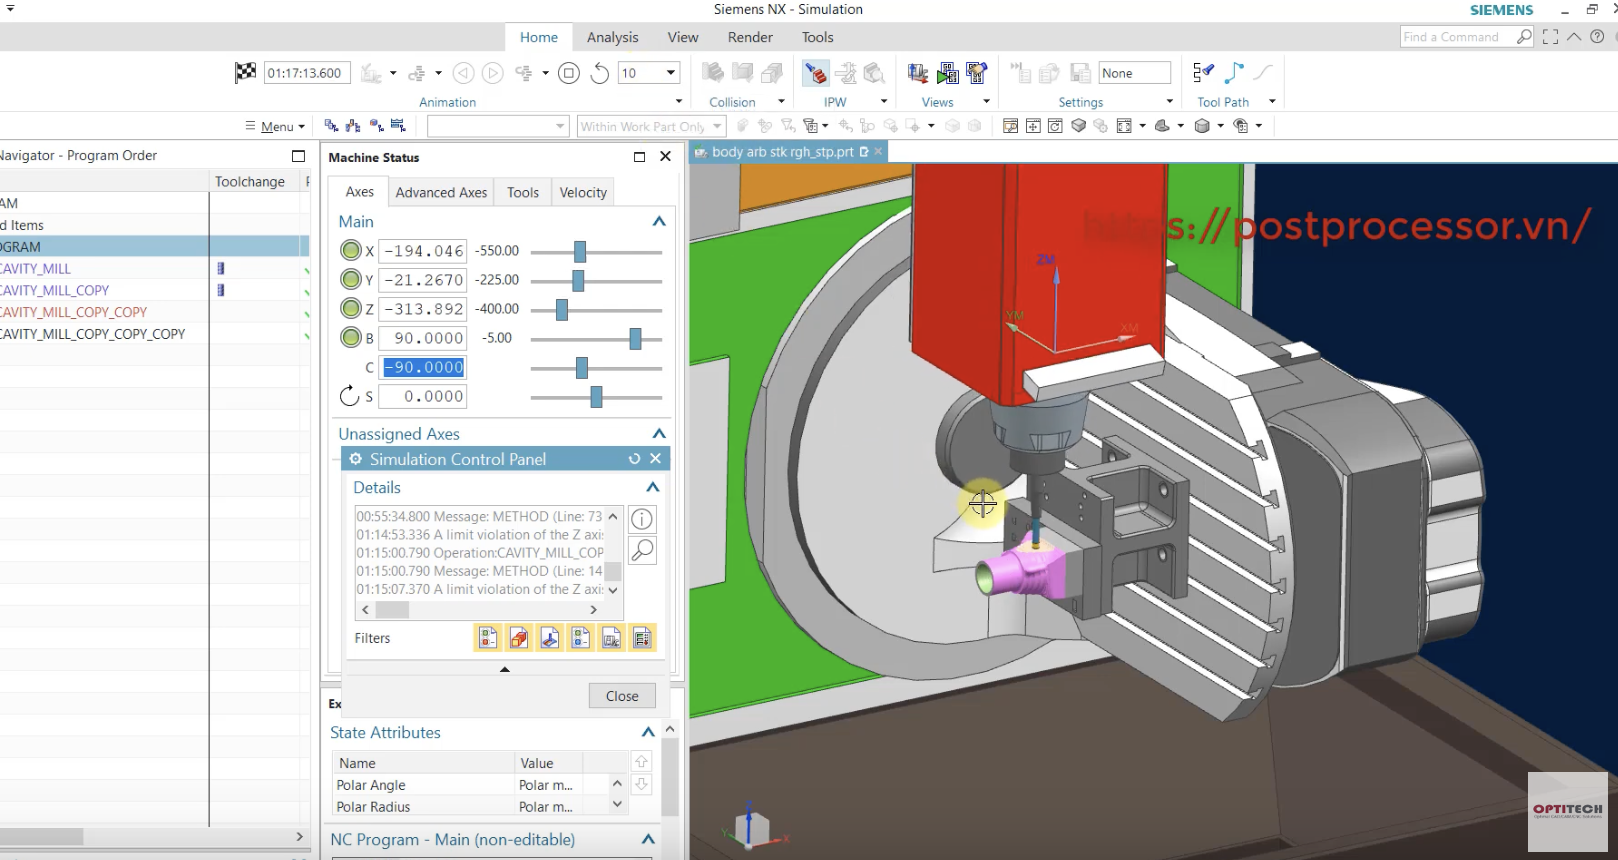The width and height of the screenshot is (1618, 860).
Task: Click the Stop simulation button
Action: click(x=569, y=73)
